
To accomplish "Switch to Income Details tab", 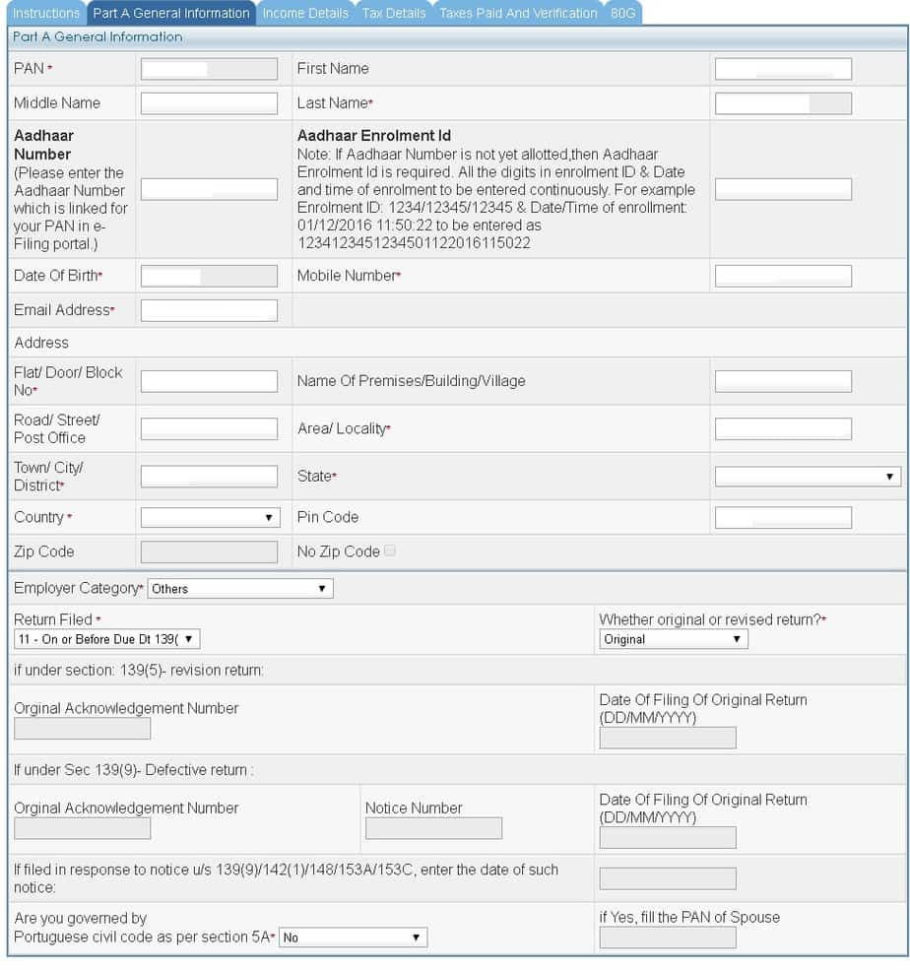I will coord(306,14).
